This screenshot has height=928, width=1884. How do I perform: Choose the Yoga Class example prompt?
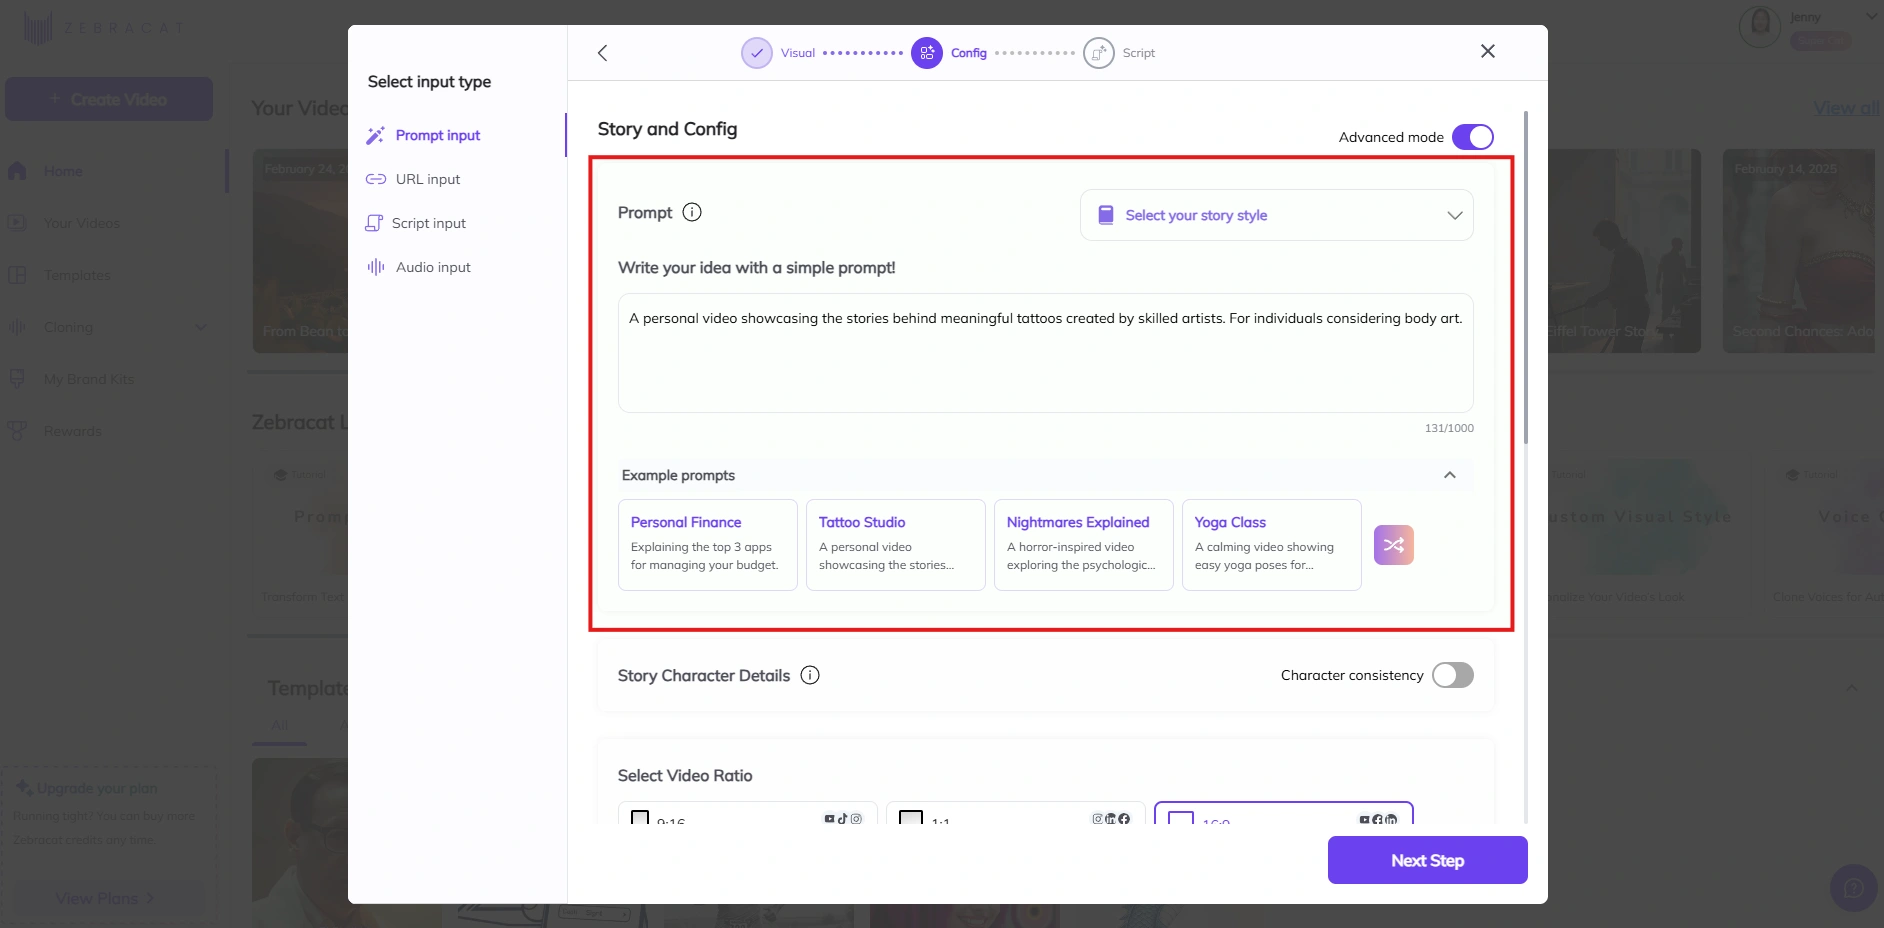(x=1272, y=545)
